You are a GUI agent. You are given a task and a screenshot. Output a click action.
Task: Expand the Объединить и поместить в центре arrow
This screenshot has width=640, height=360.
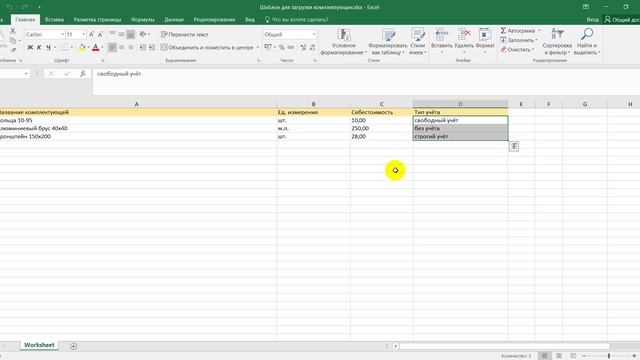point(258,48)
